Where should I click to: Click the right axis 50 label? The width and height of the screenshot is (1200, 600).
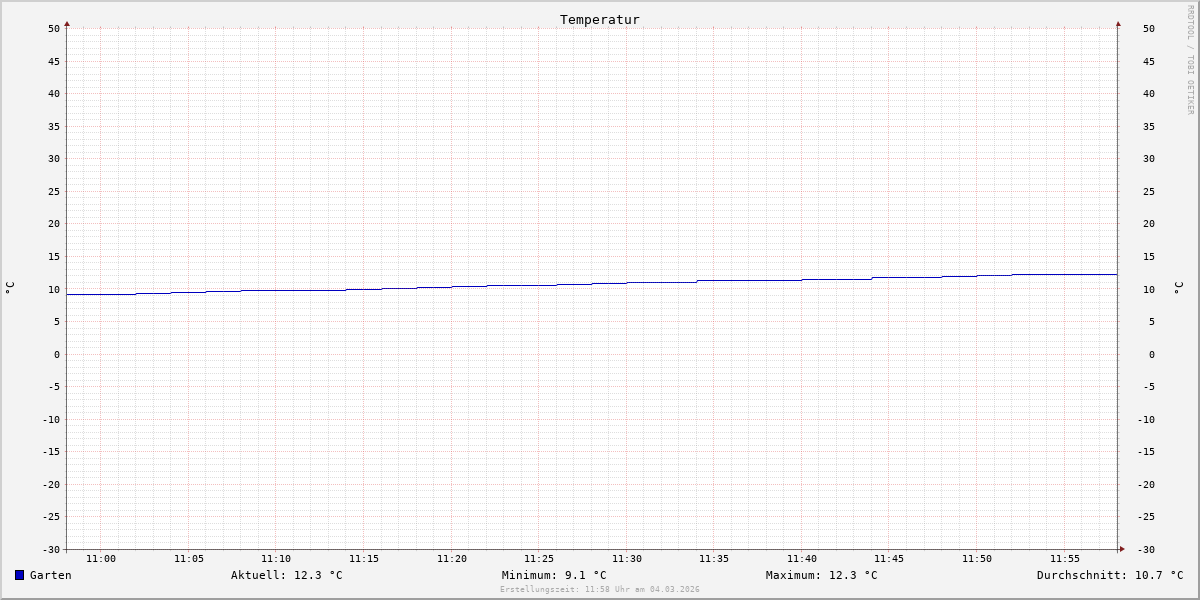pyautogui.click(x=1149, y=29)
